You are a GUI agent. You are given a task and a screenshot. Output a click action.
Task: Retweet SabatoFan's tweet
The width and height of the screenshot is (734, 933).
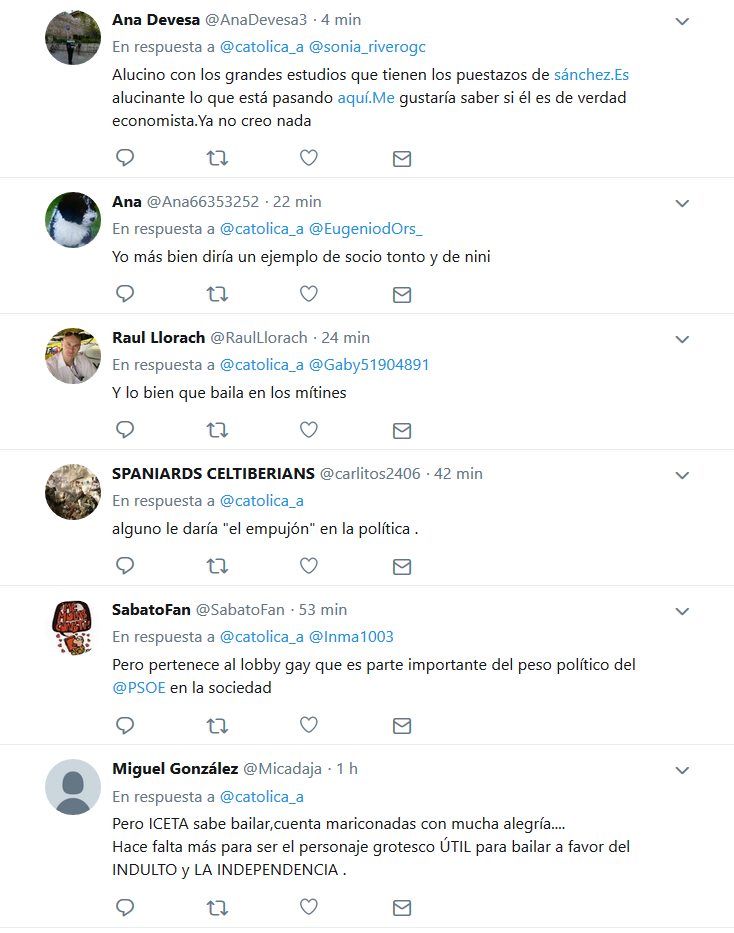tap(217, 725)
